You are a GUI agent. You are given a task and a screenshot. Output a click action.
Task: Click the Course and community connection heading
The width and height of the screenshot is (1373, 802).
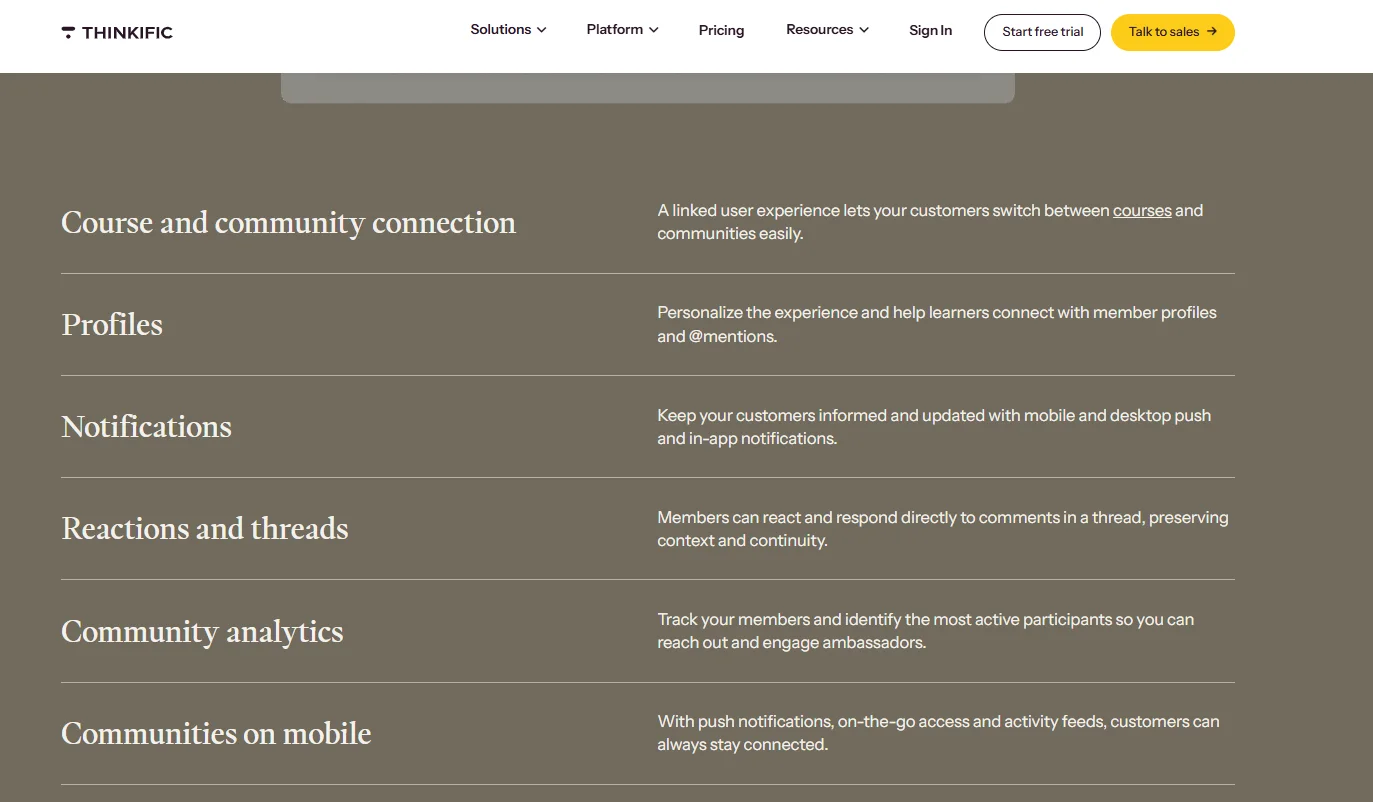(288, 222)
